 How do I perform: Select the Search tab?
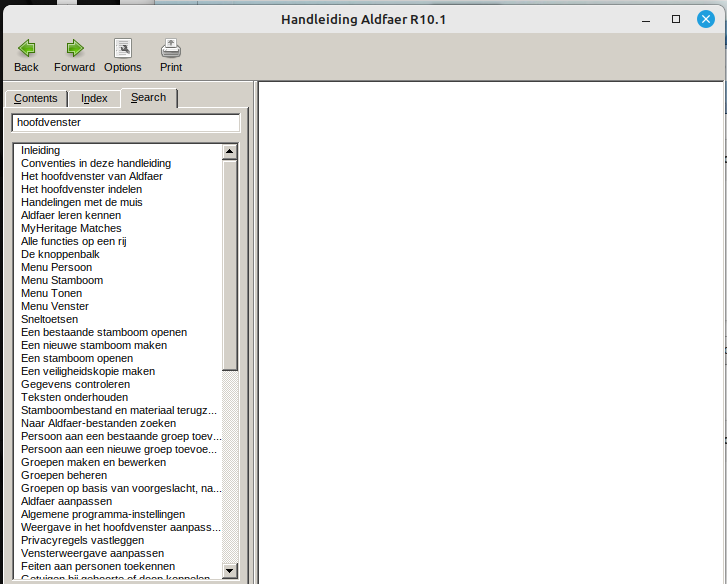pos(148,98)
